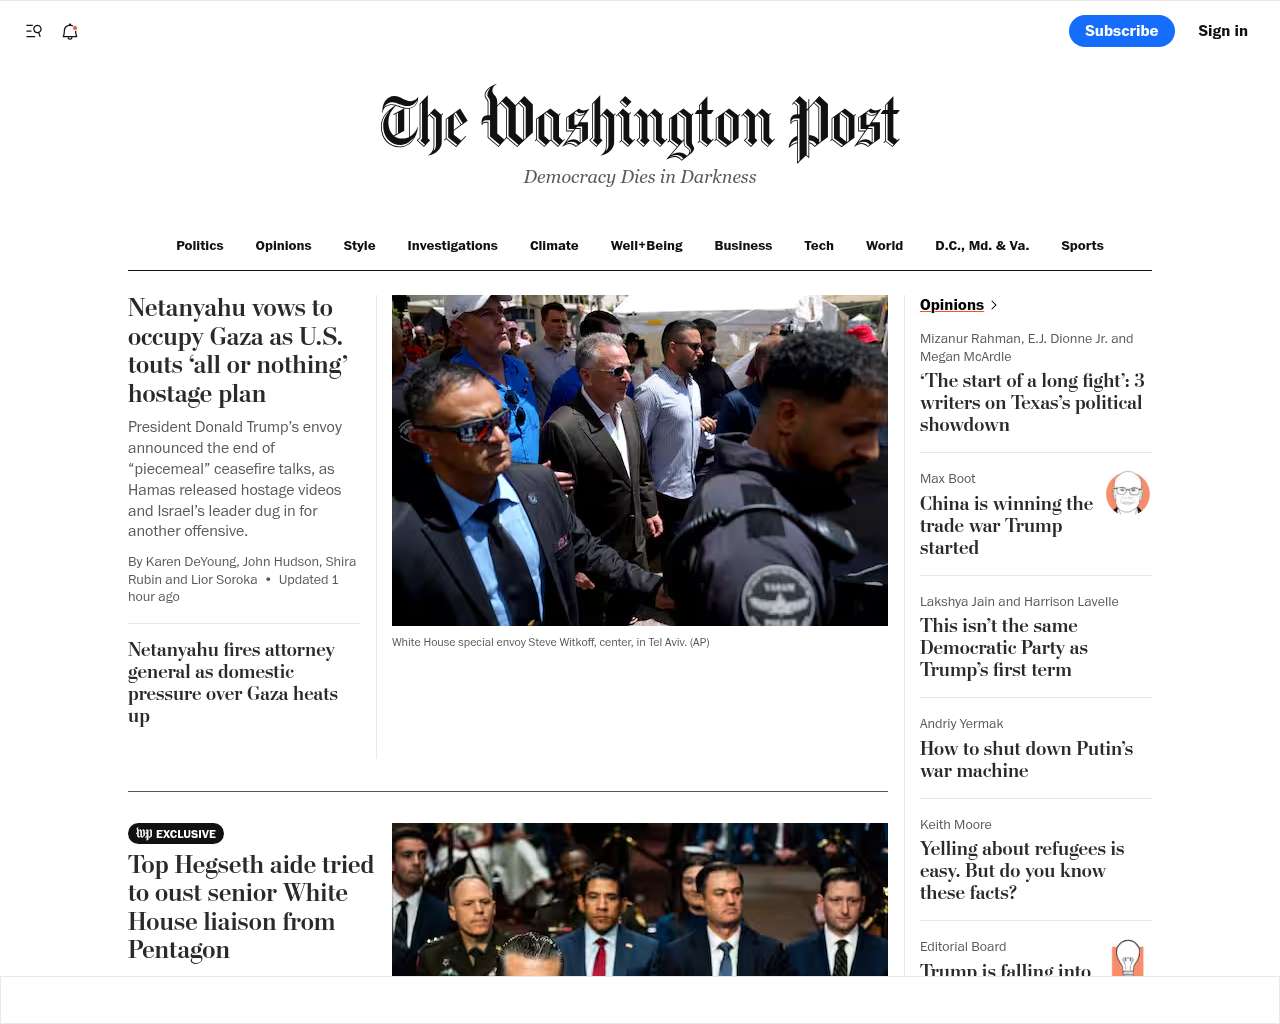Open the Politics section
Viewport: 1280px width, 1024px height.
[x=200, y=245]
